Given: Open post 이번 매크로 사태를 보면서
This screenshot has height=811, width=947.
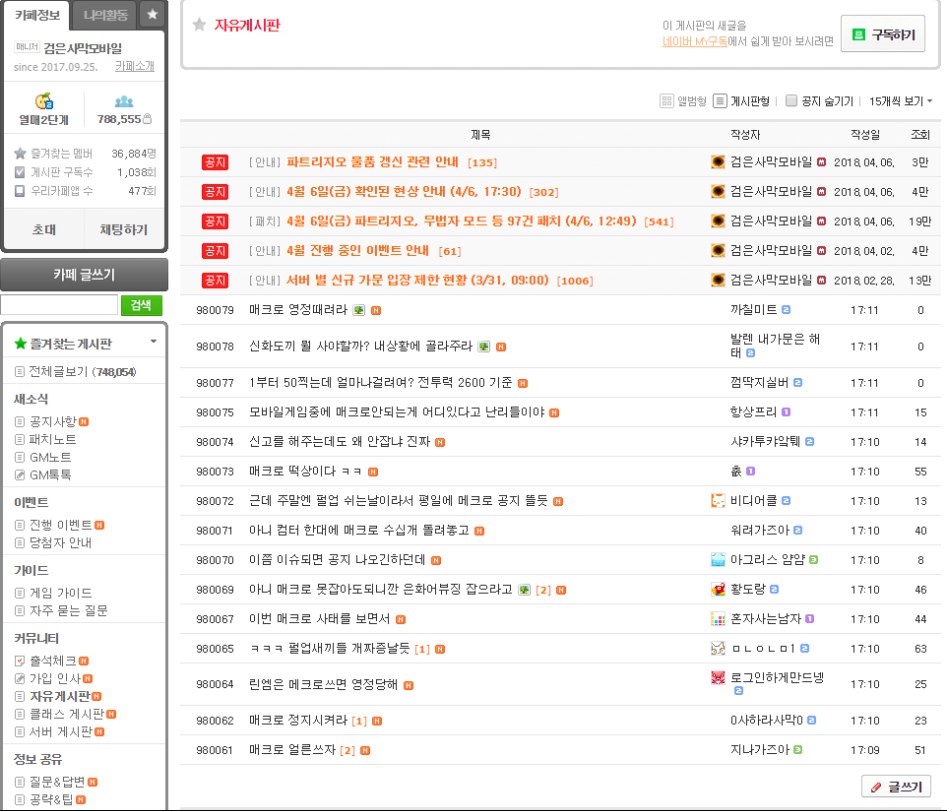Looking at the screenshot, I should (319, 619).
